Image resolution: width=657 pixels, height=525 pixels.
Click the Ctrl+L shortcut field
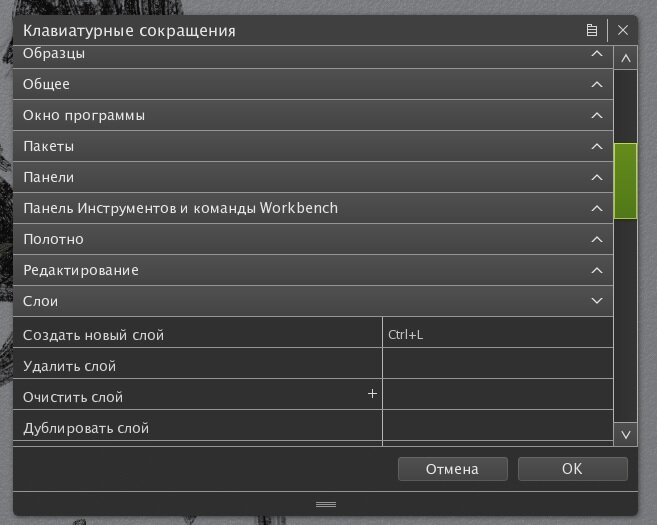(x=498, y=334)
